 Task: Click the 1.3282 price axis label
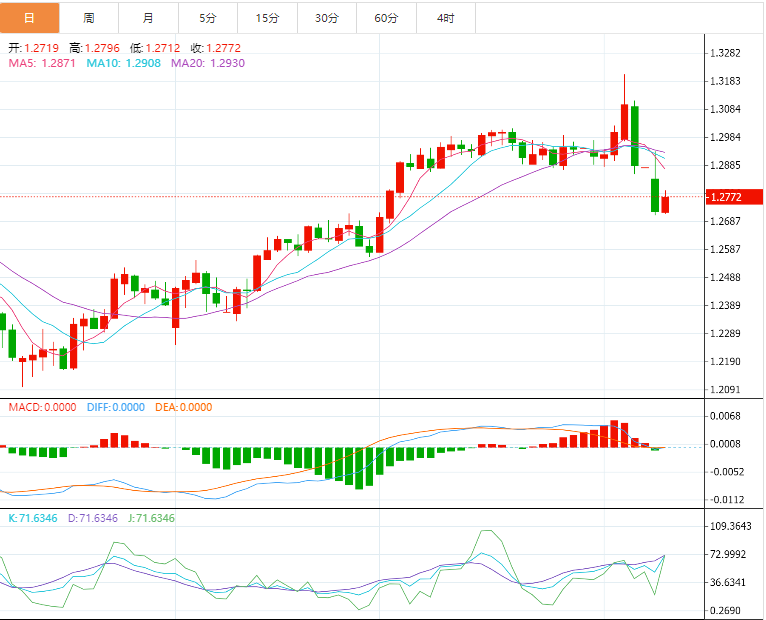[x=725, y=53]
